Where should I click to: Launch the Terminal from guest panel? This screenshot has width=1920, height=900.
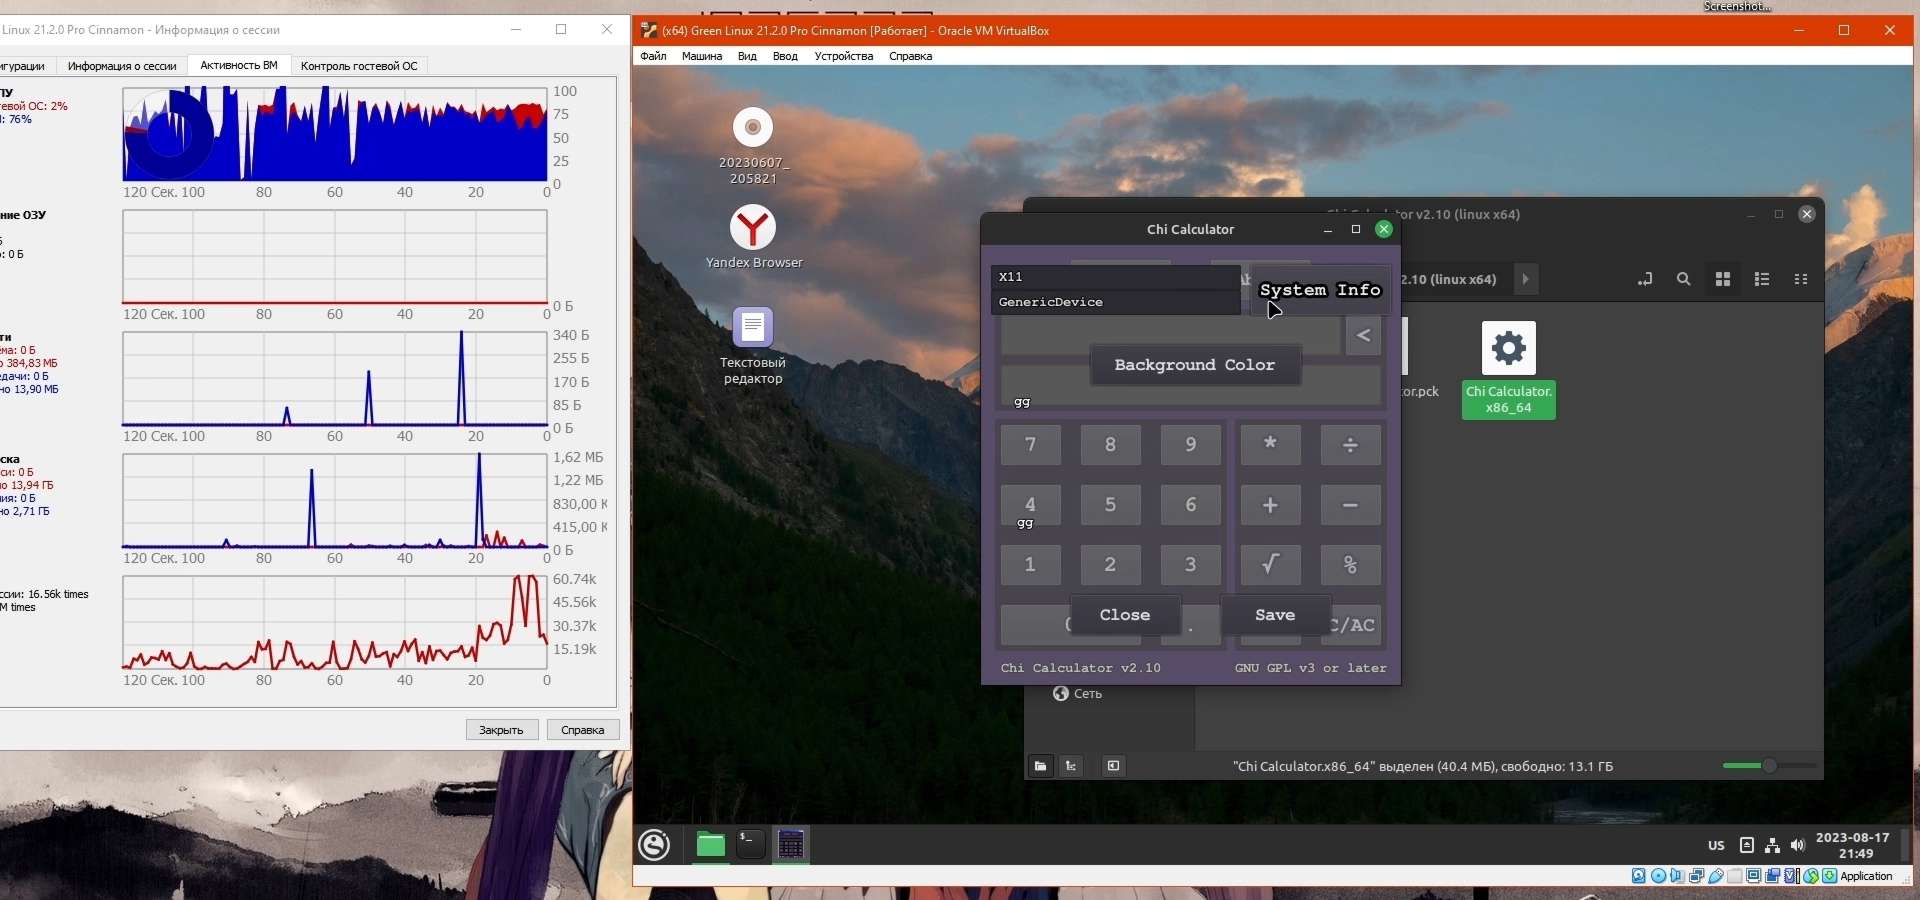click(751, 845)
